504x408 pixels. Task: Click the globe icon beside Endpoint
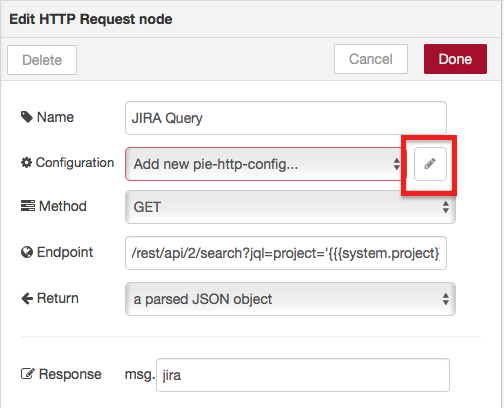coord(27,252)
